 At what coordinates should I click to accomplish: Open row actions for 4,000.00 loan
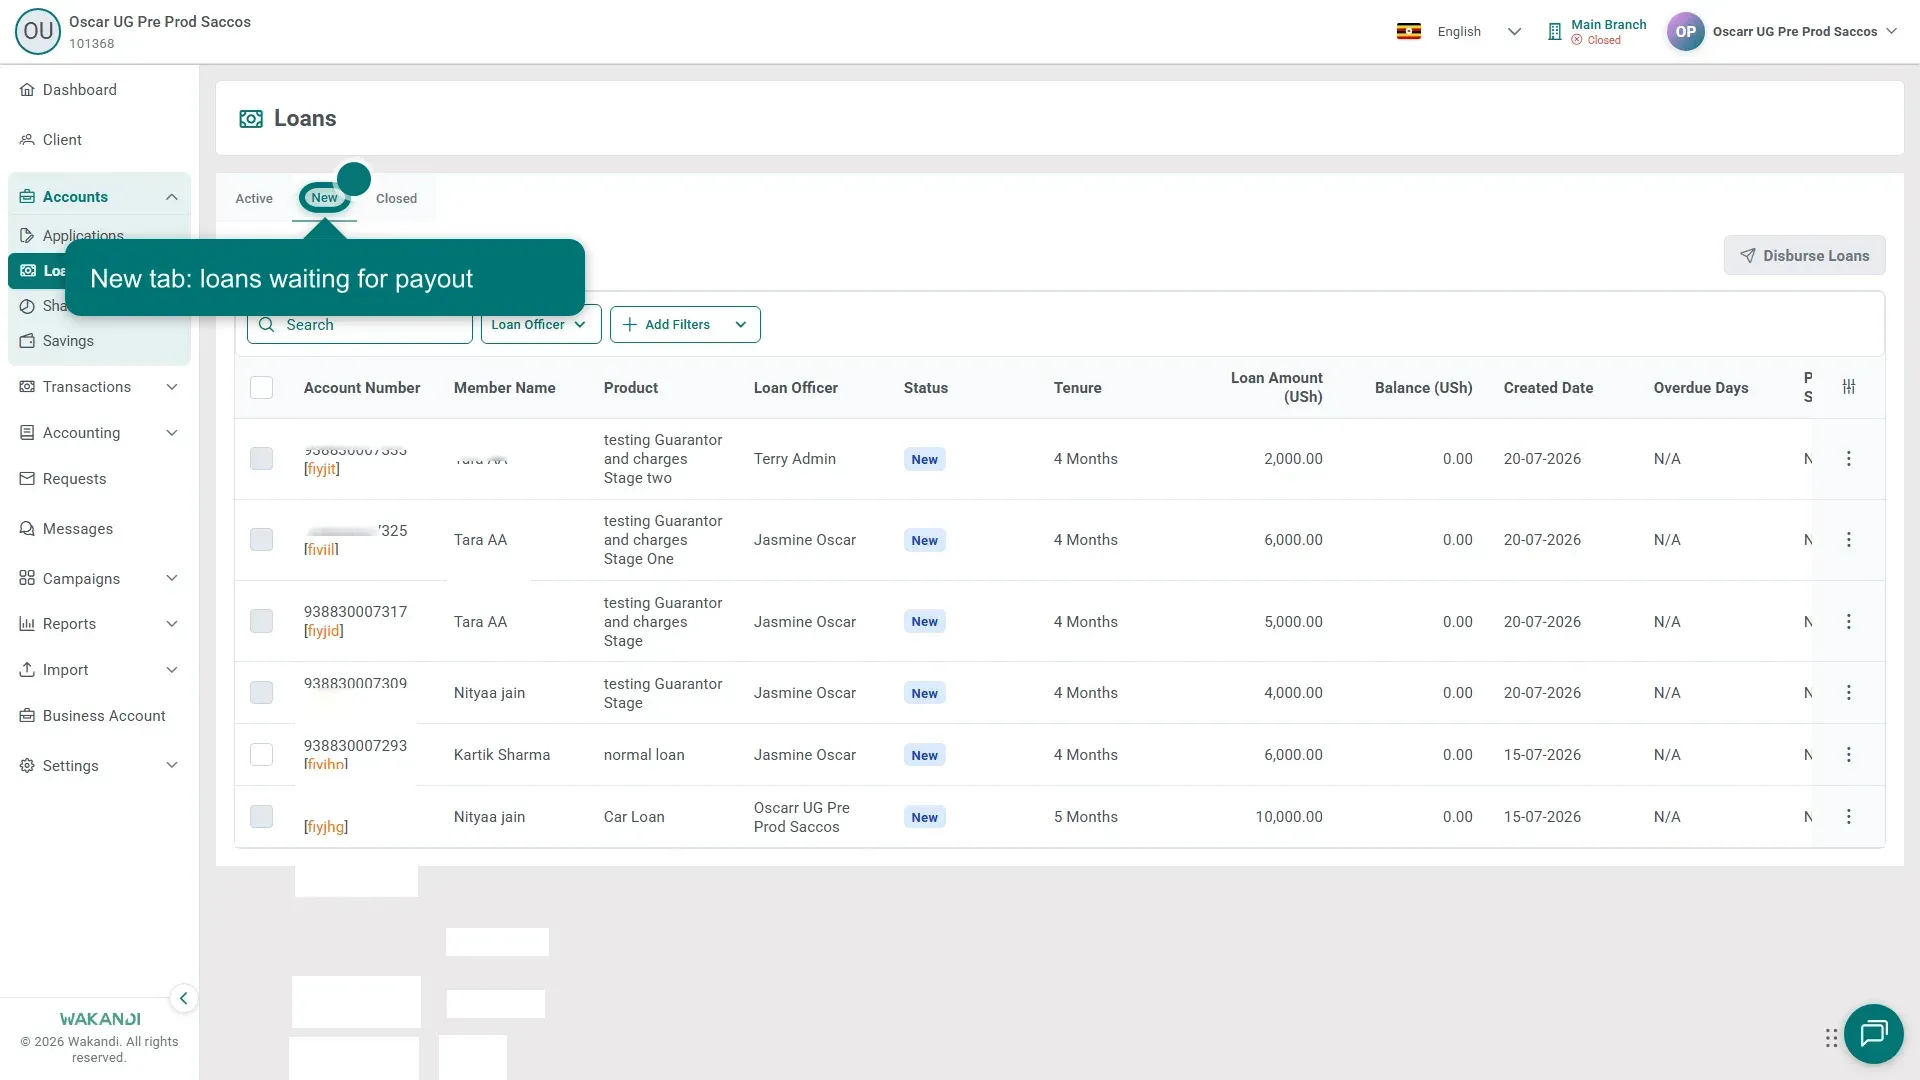pyautogui.click(x=1848, y=693)
